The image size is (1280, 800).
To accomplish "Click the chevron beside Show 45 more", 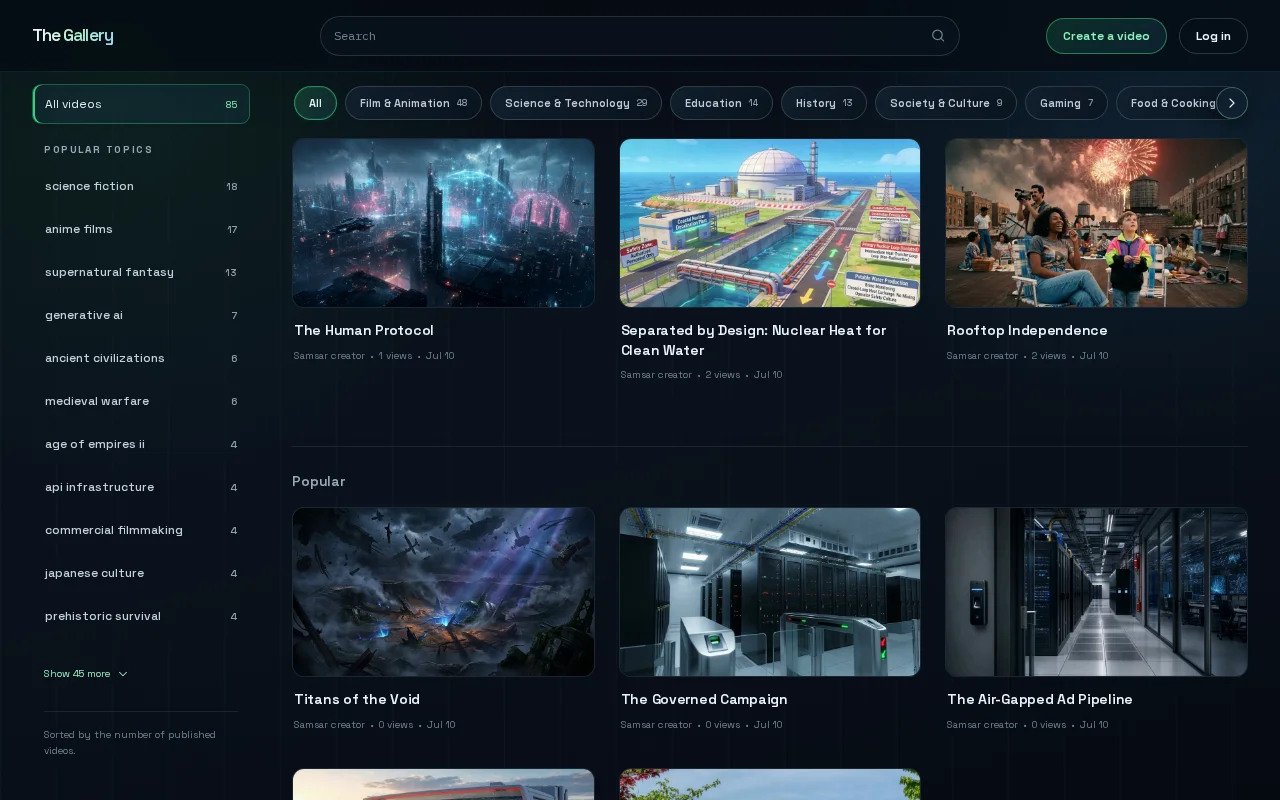I will (x=123, y=674).
